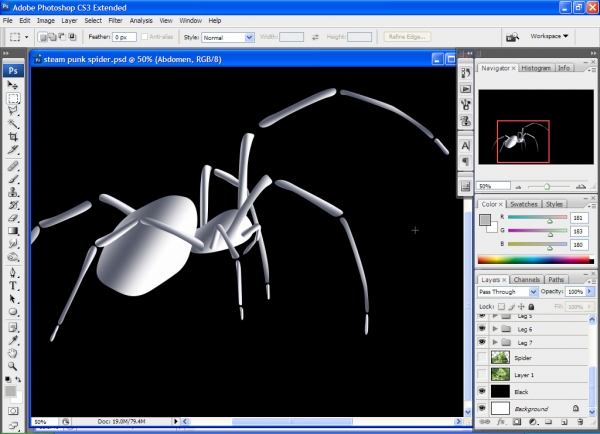Click New selection mode button
Image resolution: width=600 pixels, height=434 pixels.
pos(43,37)
